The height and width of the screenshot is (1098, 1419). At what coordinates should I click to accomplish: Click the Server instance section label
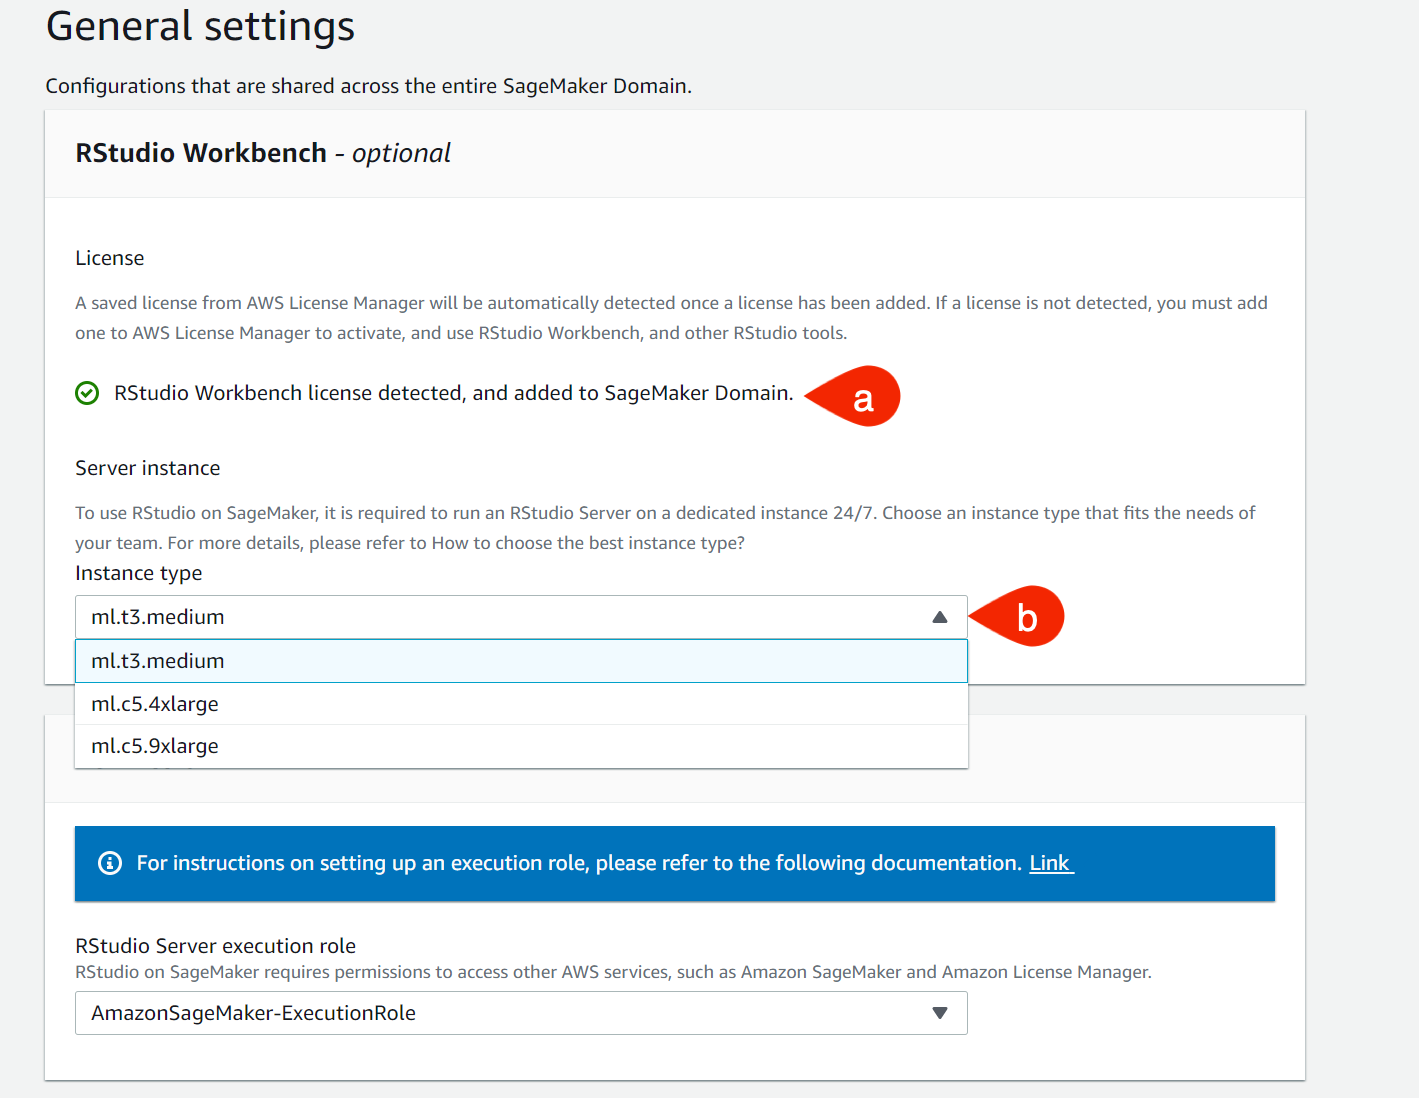pos(148,468)
